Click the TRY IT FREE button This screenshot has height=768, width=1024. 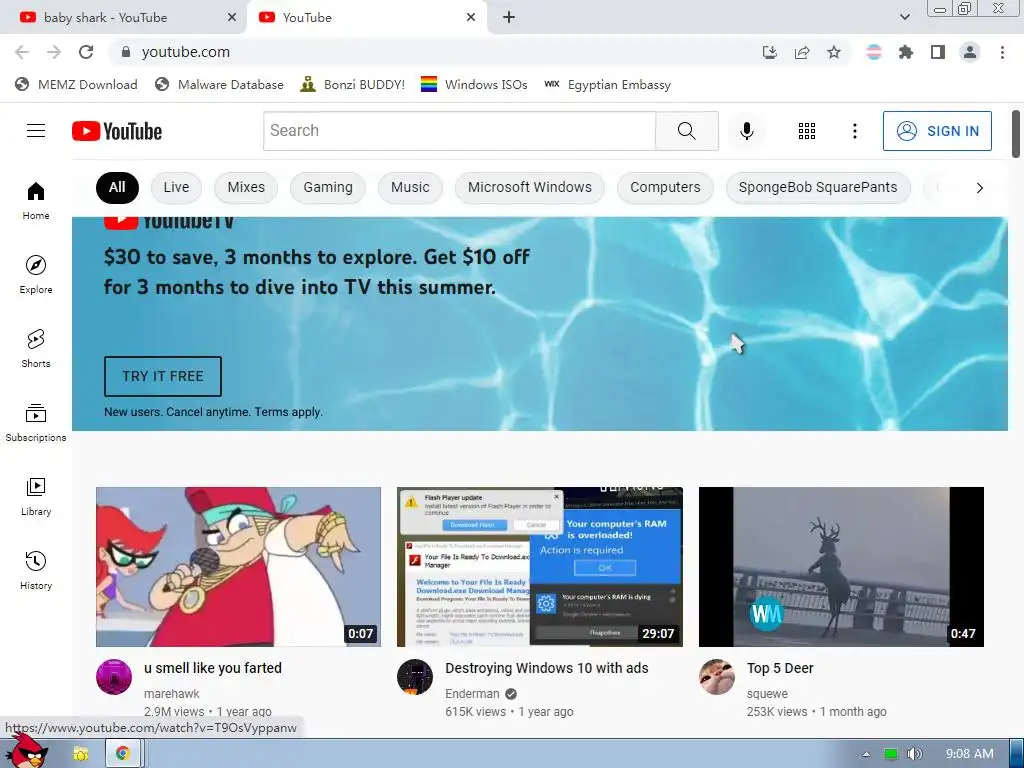(x=163, y=376)
